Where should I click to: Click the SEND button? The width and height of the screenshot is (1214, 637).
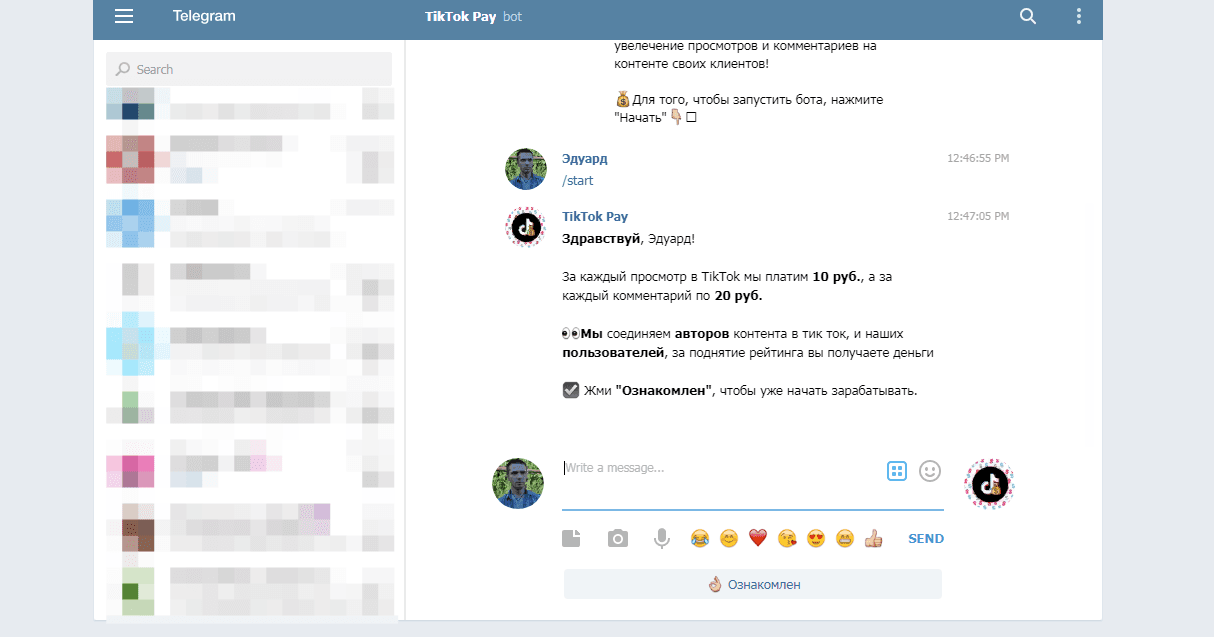pos(925,539)
